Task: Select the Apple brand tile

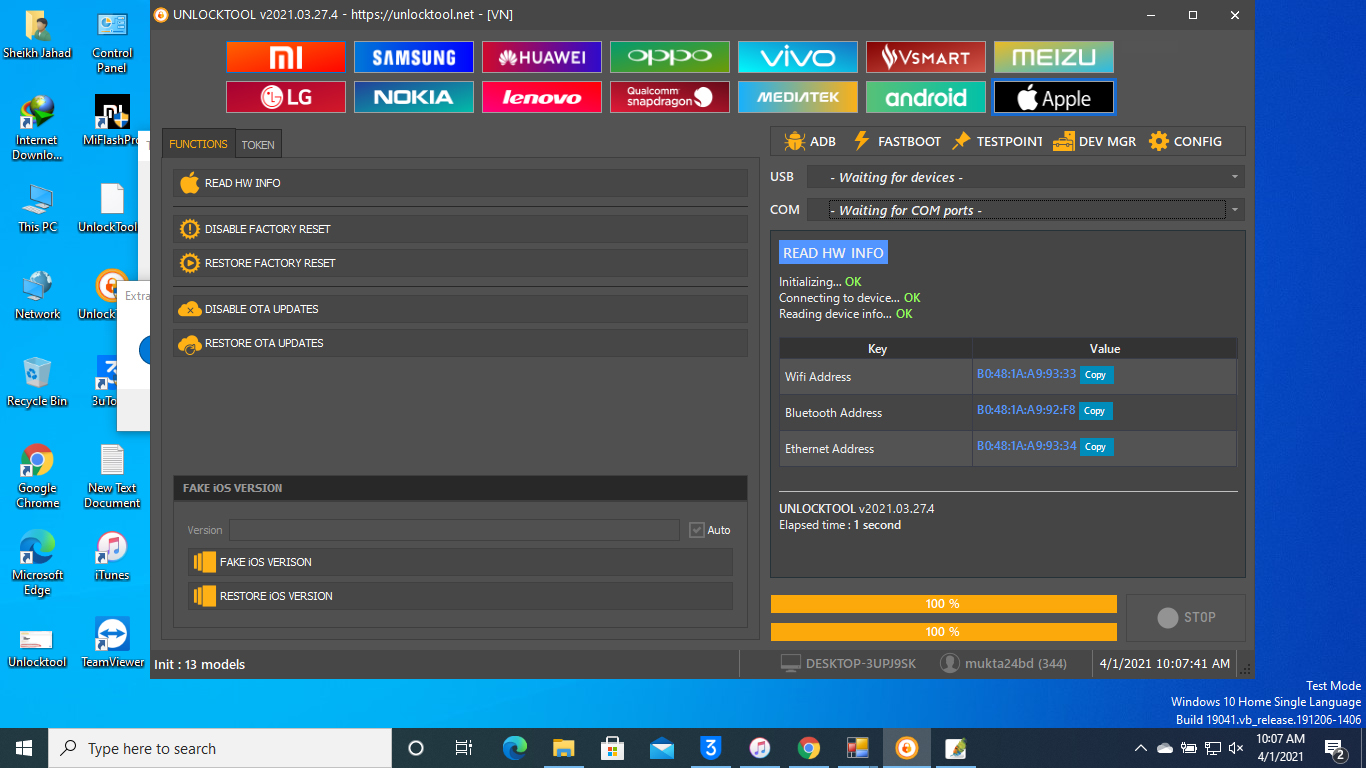Action: [x=1054, y=97]
